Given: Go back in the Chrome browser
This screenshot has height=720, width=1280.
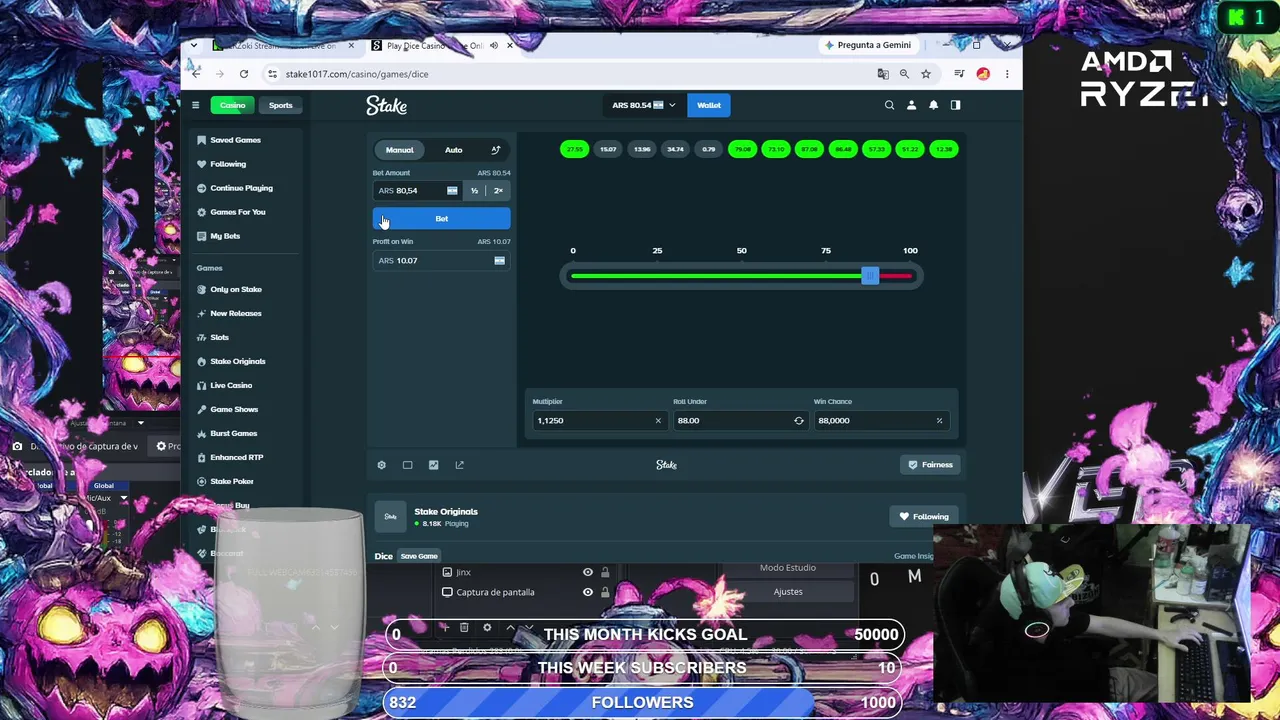Looking at the screenshot, I should (196, 74).
